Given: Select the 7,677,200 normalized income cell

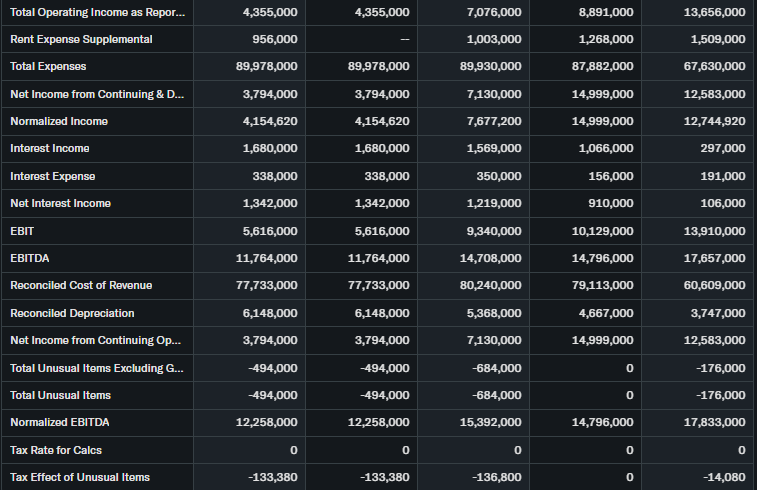Looking at the screenshot, I should pos(494,121).
